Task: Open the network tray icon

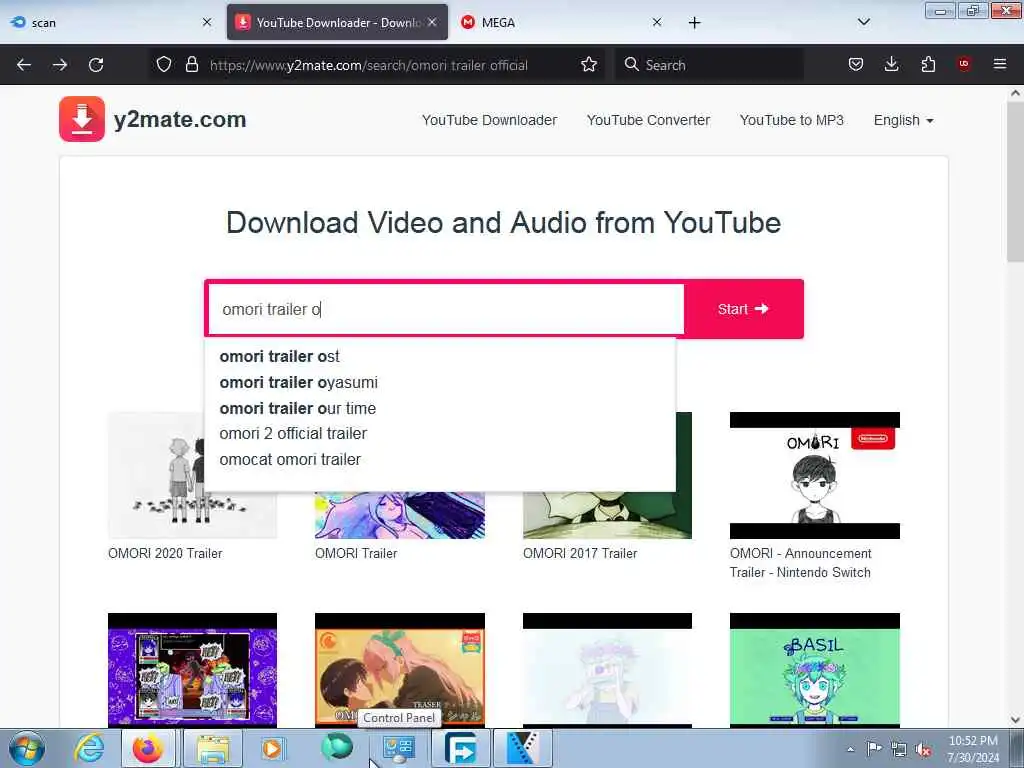Action: 899,750
